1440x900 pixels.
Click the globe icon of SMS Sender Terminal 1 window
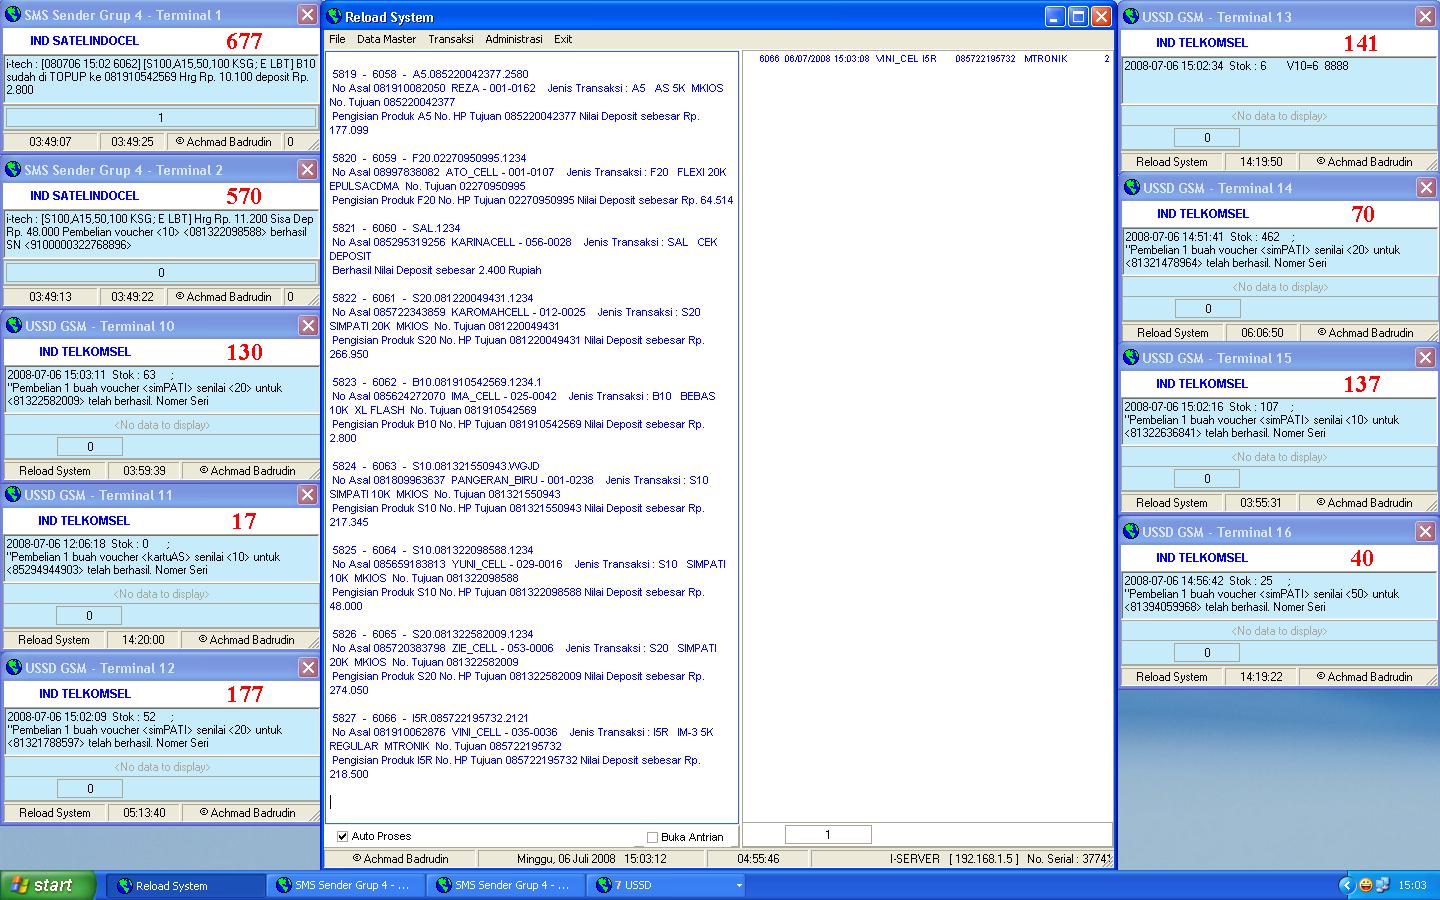(x=13, y=14)
